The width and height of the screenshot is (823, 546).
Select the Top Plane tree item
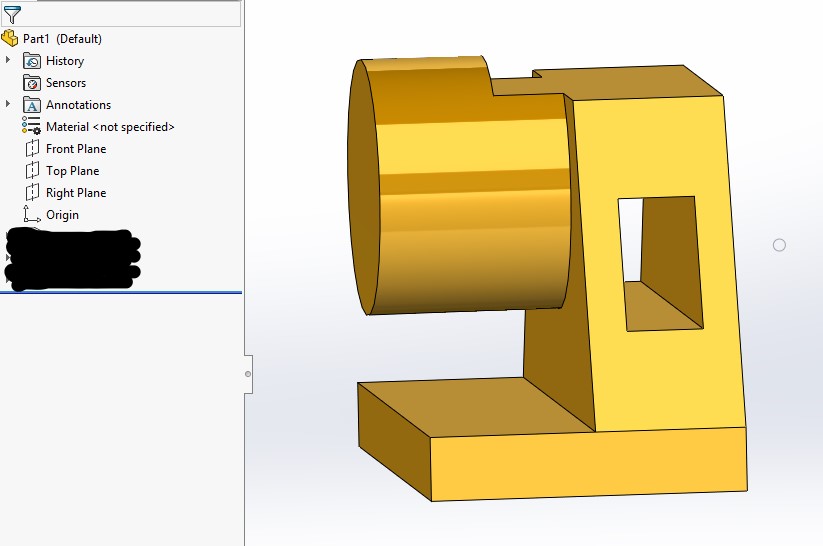[72, 171]
